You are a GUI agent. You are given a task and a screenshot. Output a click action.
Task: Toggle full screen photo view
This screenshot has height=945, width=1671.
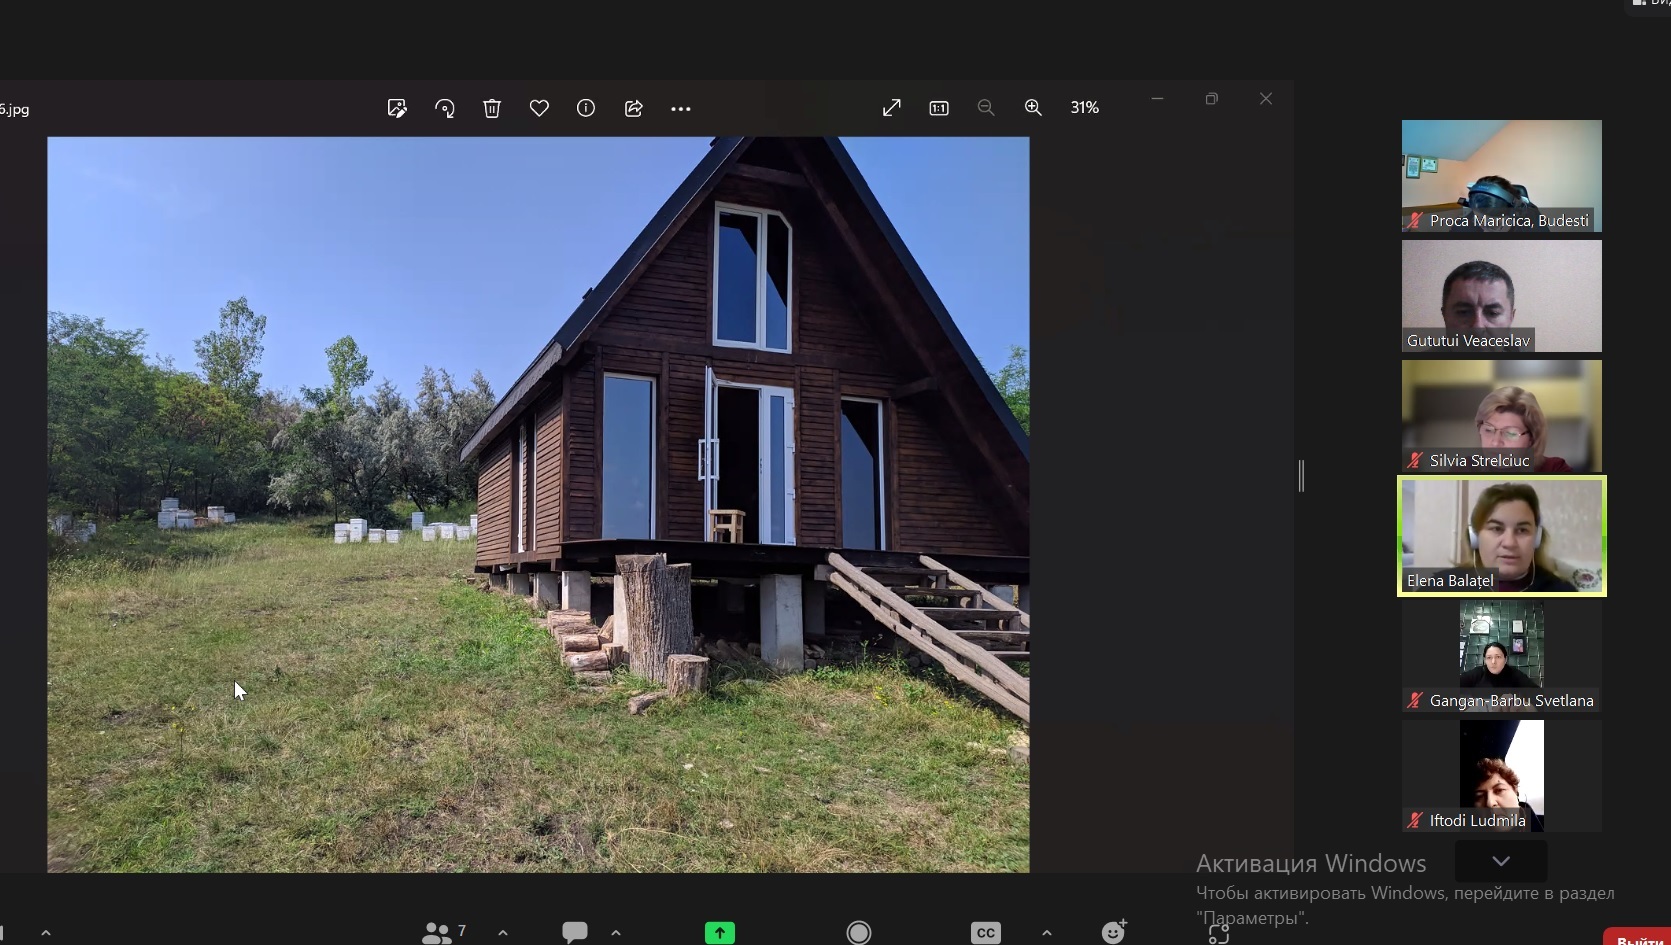pos(891,108)
